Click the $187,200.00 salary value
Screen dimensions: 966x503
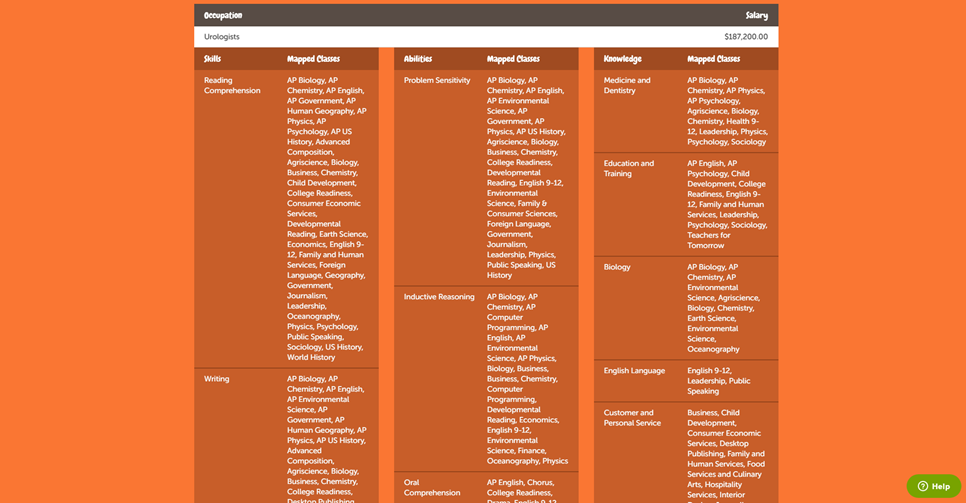[746, 37]
